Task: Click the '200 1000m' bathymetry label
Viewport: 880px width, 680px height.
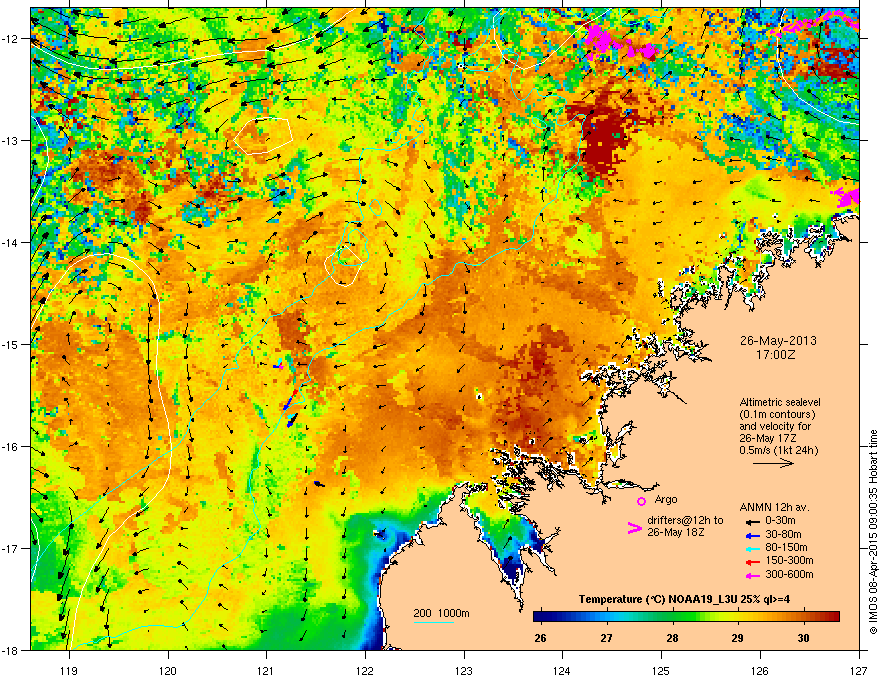Action: pyautogui.click(x=441, y=613)
